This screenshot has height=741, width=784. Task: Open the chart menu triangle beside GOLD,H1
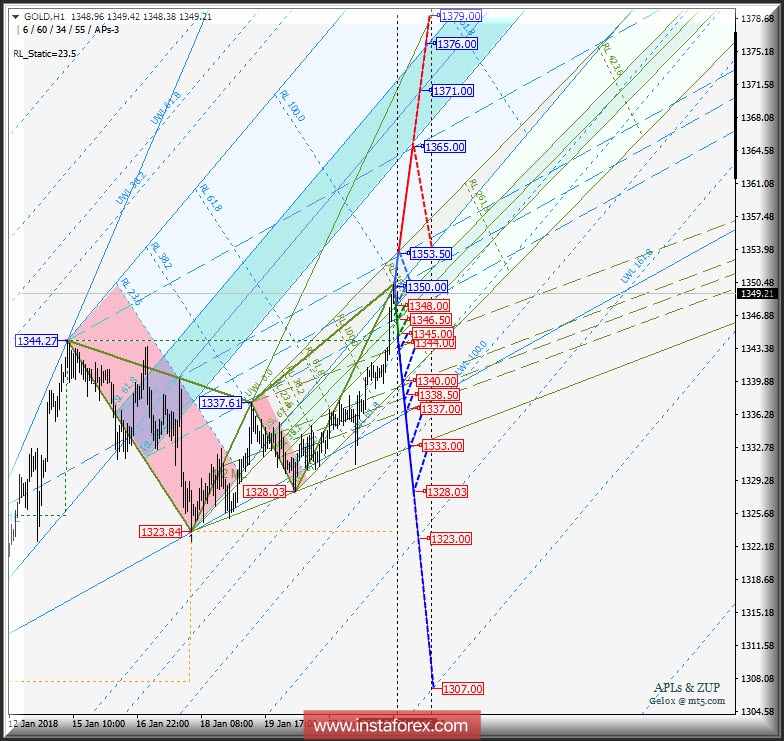(x=16, y=16)
